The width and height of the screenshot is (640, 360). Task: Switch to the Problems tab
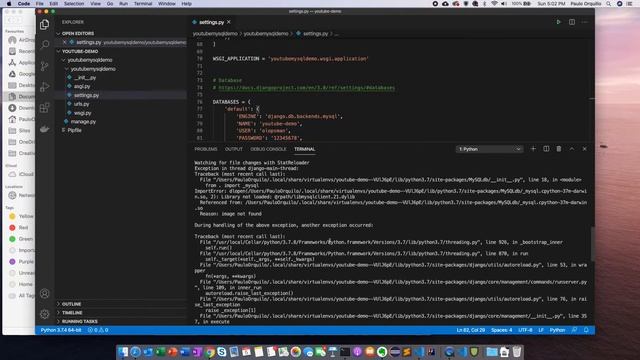(206, 149)
